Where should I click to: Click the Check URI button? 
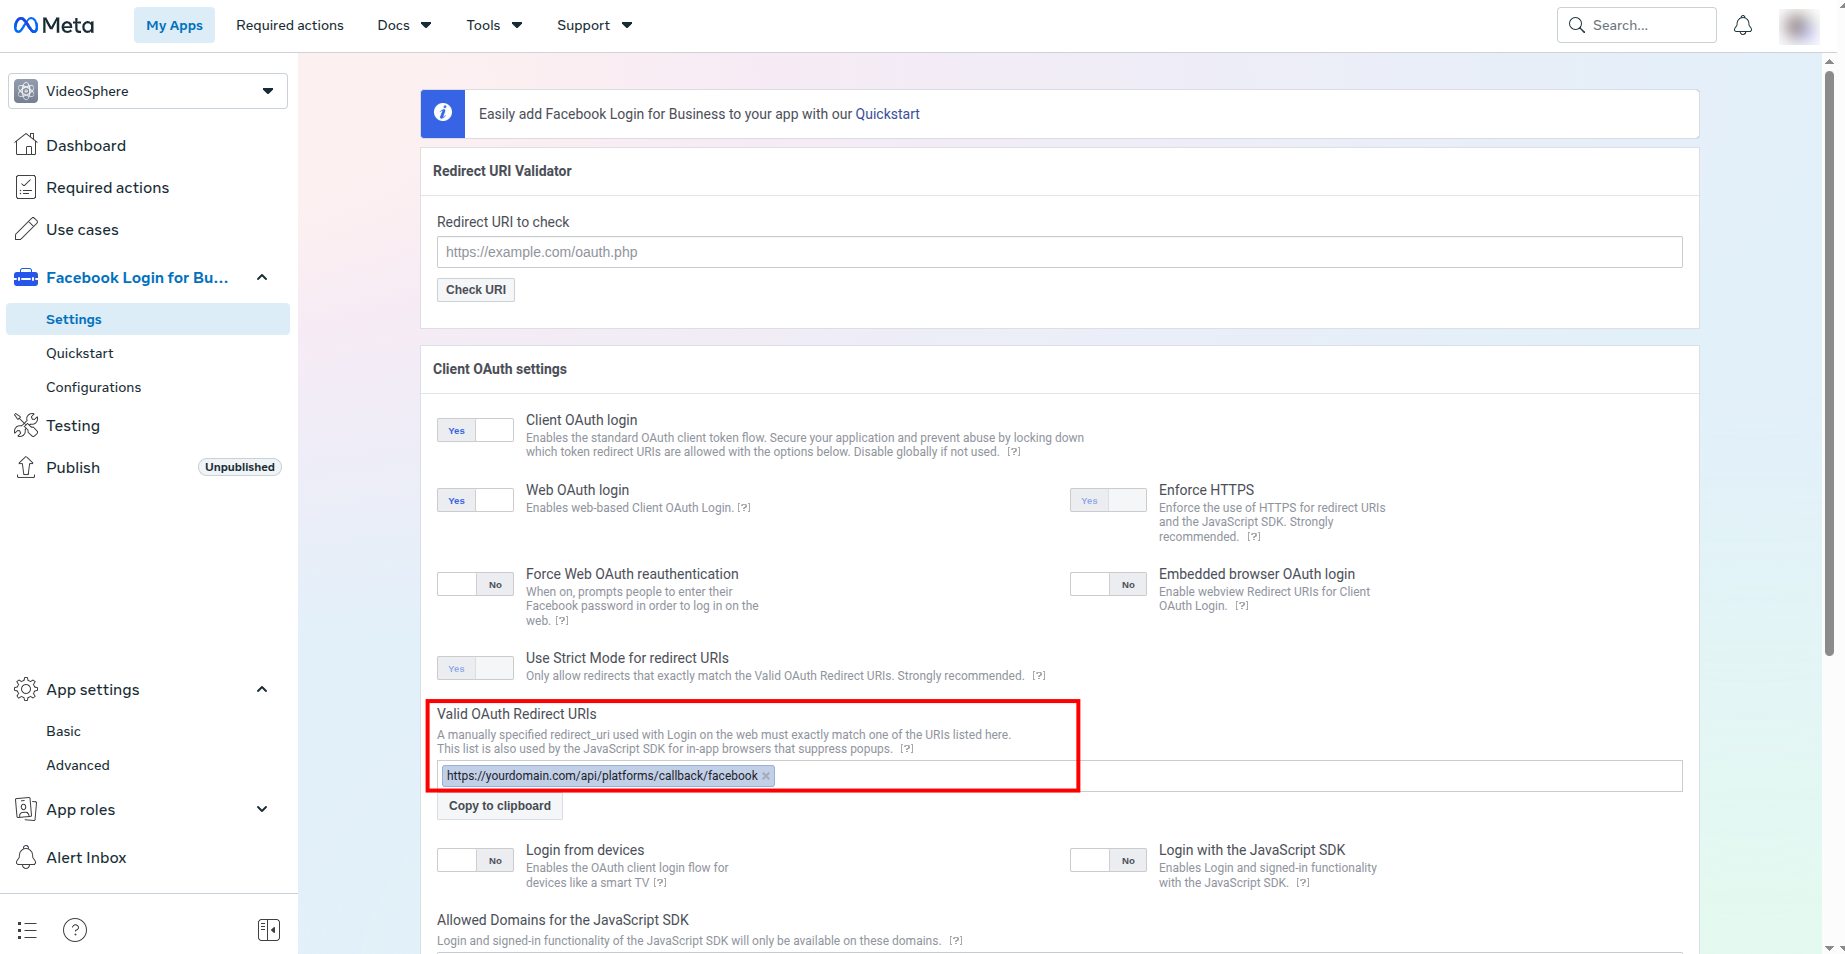pyautogui.click(x=476, y=289)
